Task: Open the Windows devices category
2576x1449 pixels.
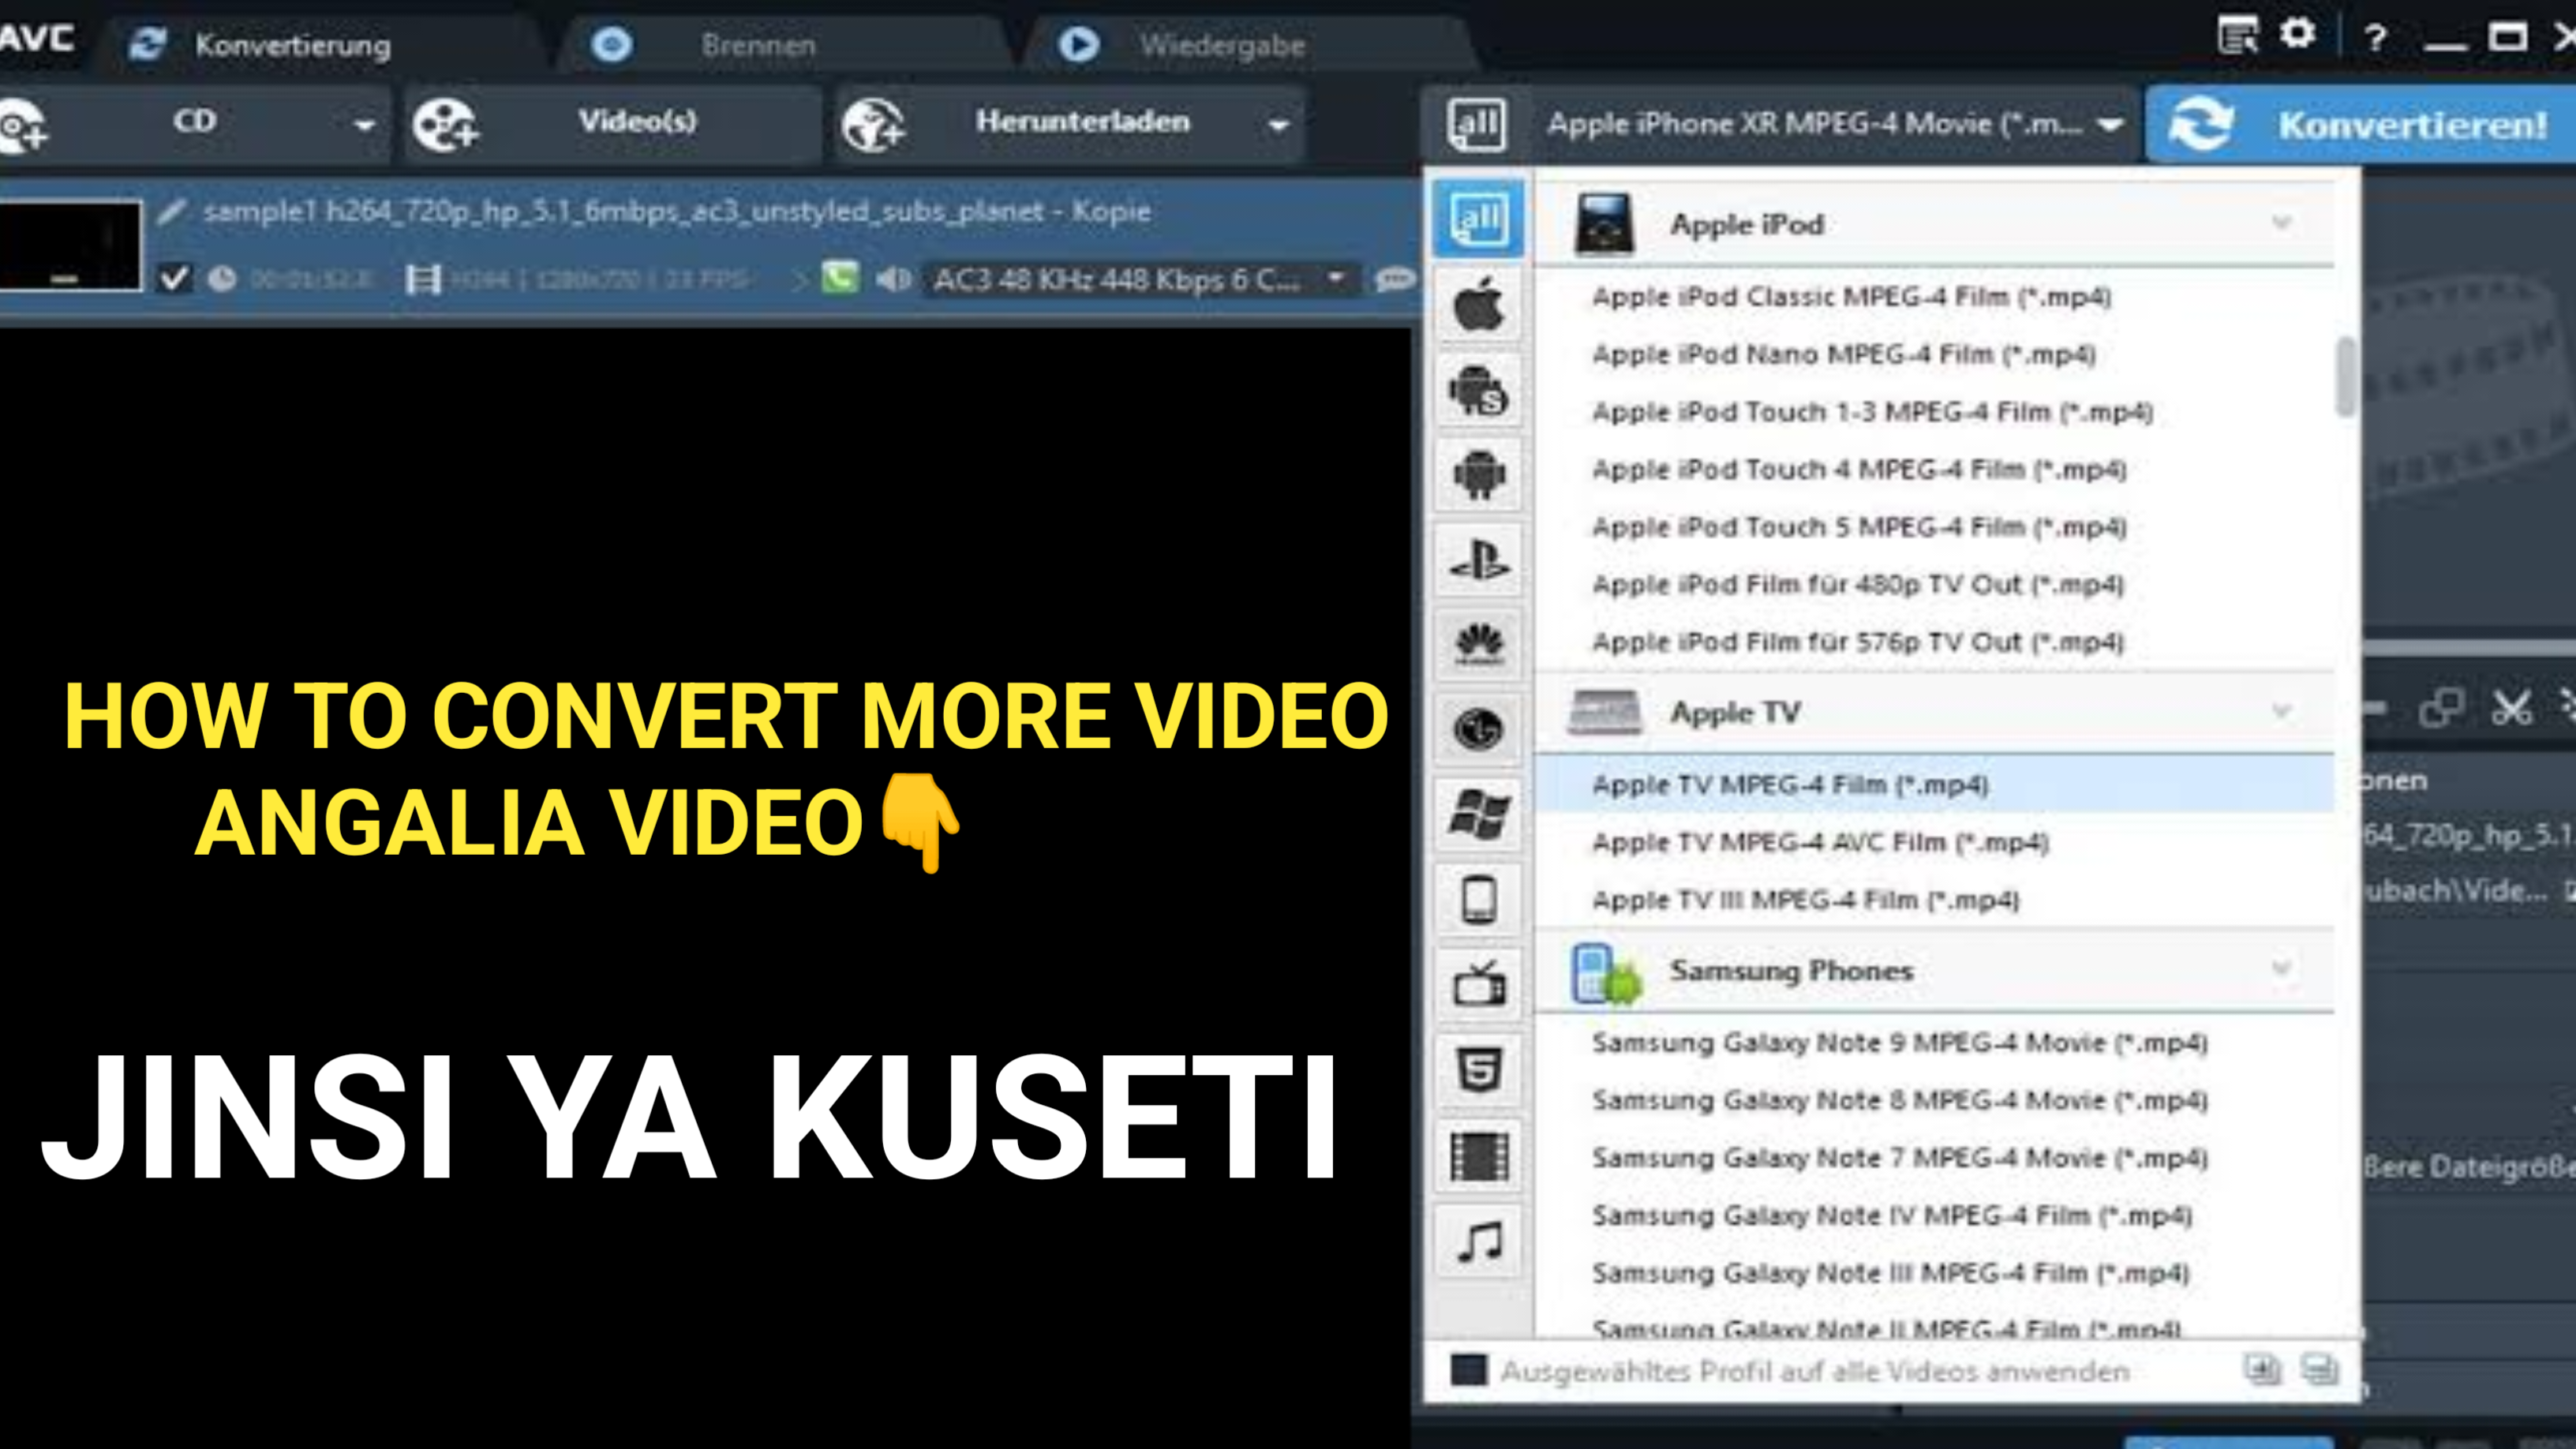Action: coord(1478,815)
